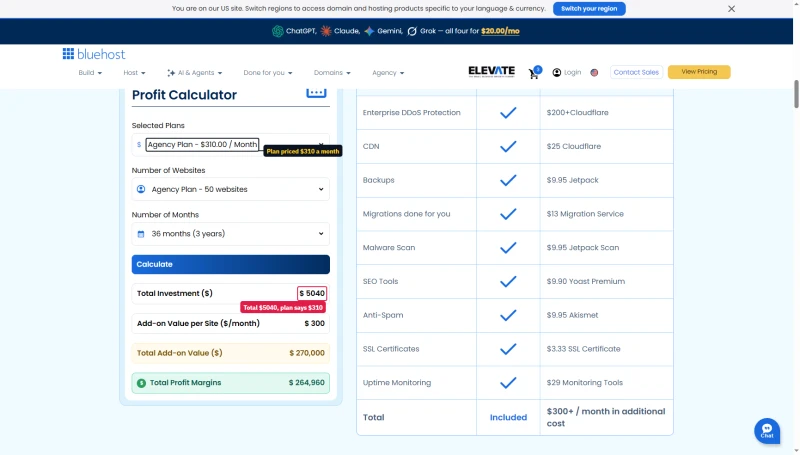This screenshot has width=800, height=455.
Task: Click the $ 264,960 profit margin value
Action: point(307,383)
